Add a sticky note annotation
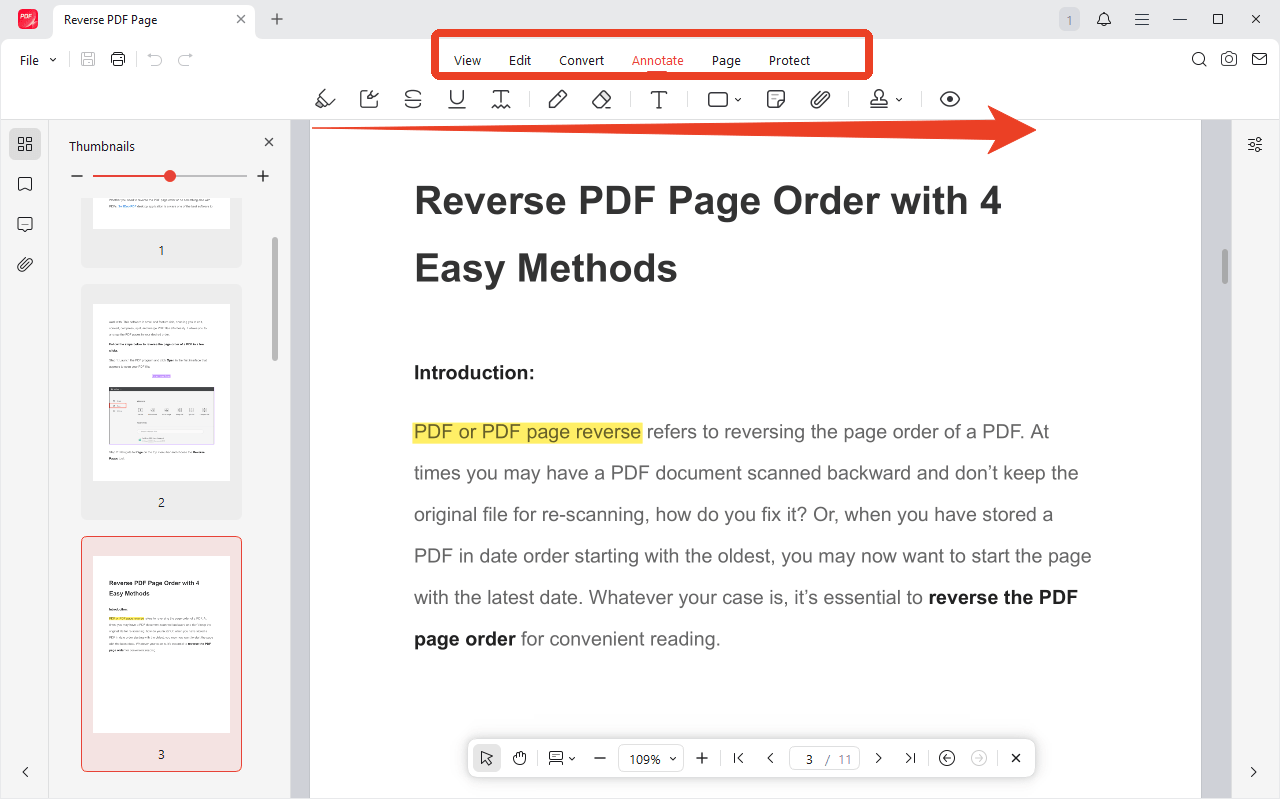The height and width of the screenshot is (799, 1280). pyautogui.click(x=776, y=99)
